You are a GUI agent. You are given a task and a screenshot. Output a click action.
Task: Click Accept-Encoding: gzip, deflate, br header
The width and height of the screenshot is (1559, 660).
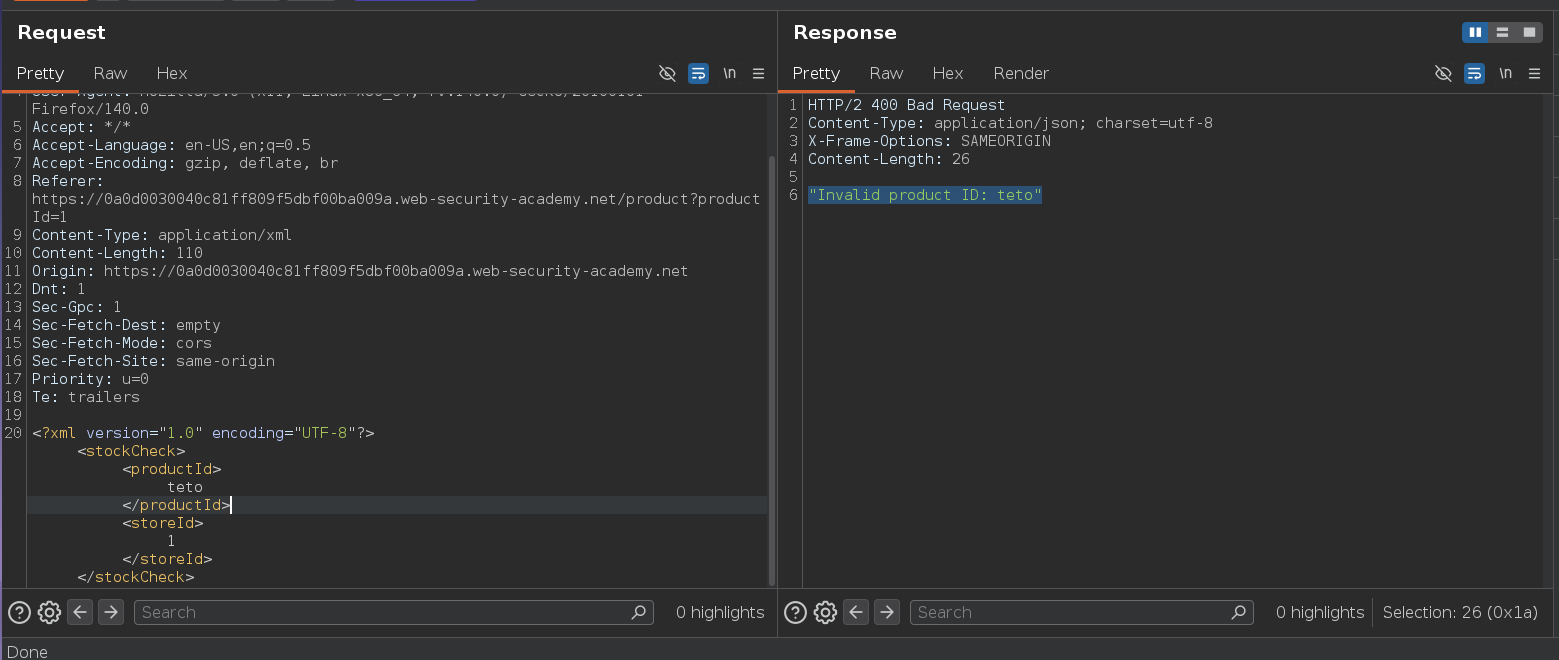point(185,163)
